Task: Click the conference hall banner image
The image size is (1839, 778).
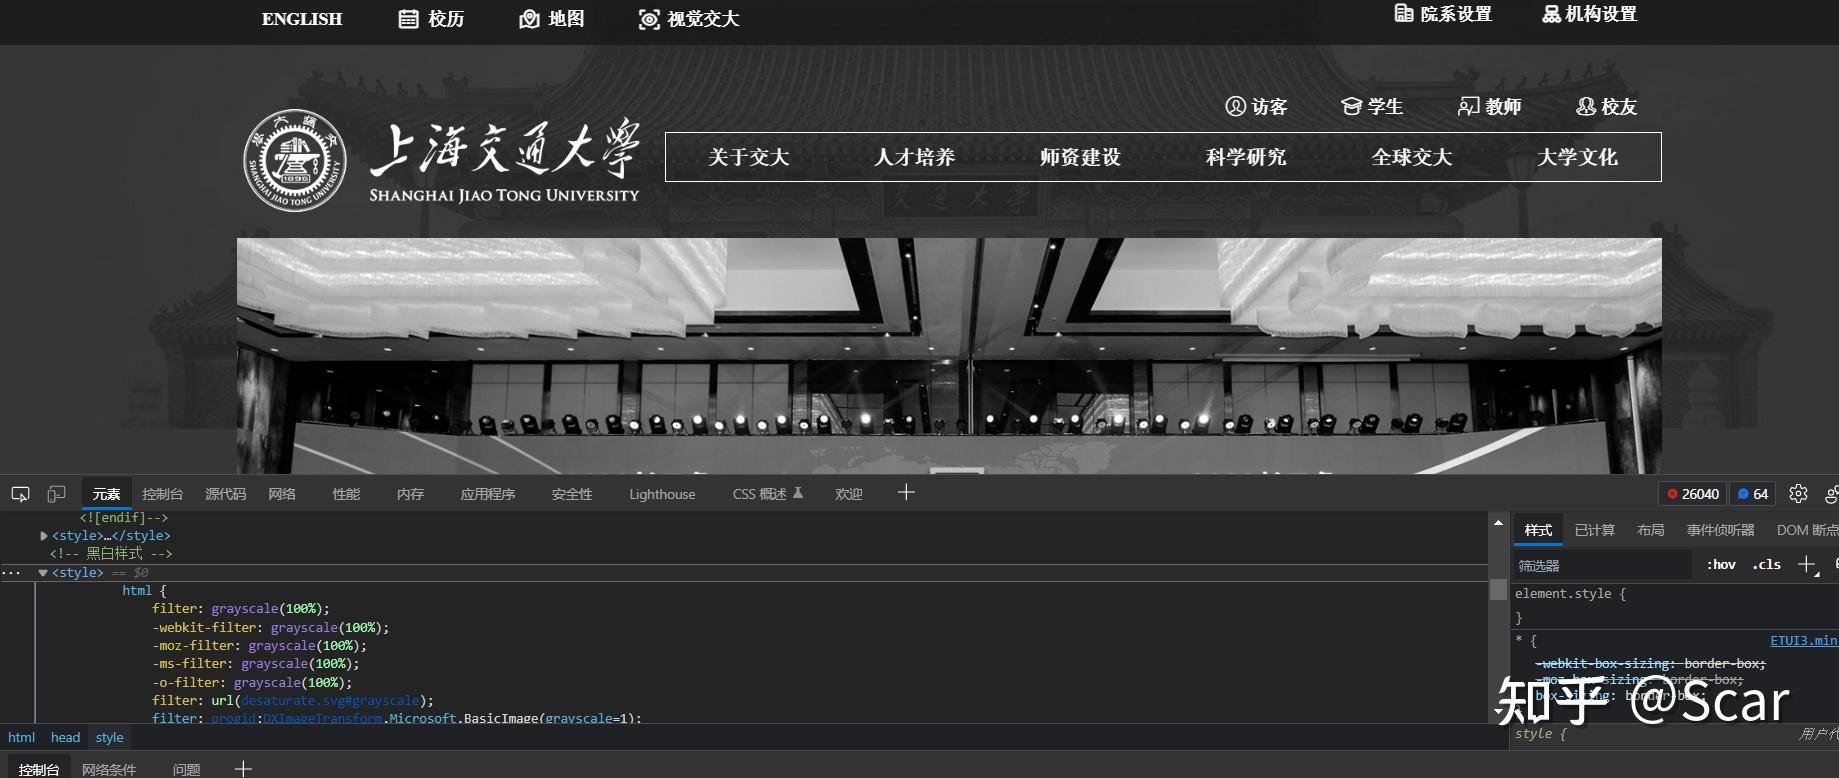Action: [x=949, y=355]
